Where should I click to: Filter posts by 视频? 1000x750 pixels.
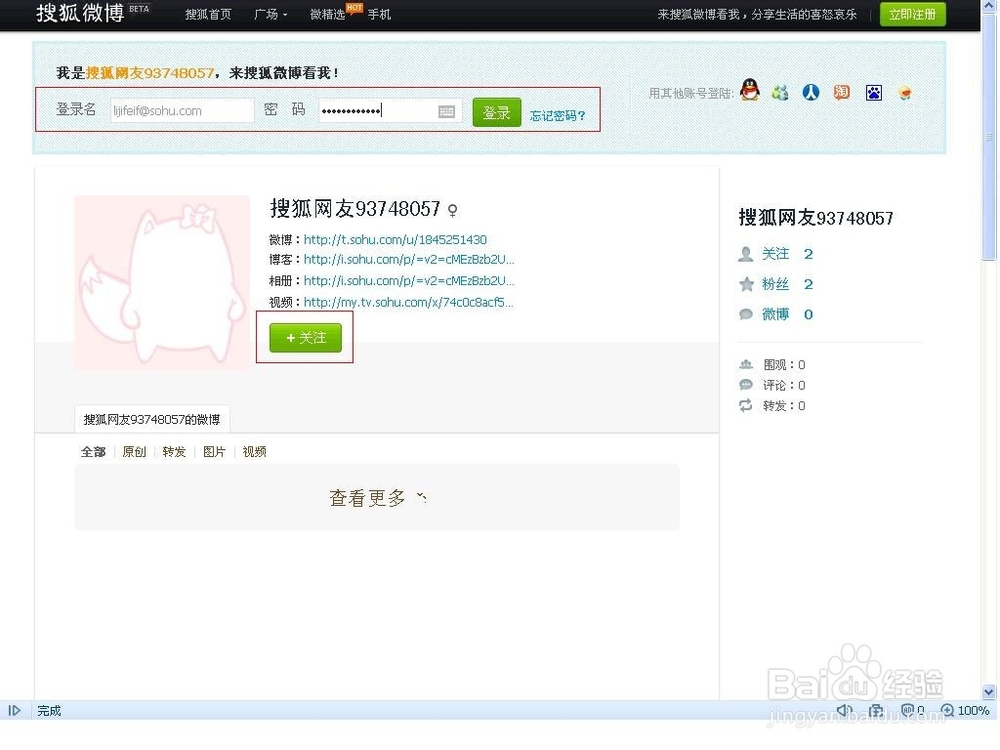tap(254, 452)
